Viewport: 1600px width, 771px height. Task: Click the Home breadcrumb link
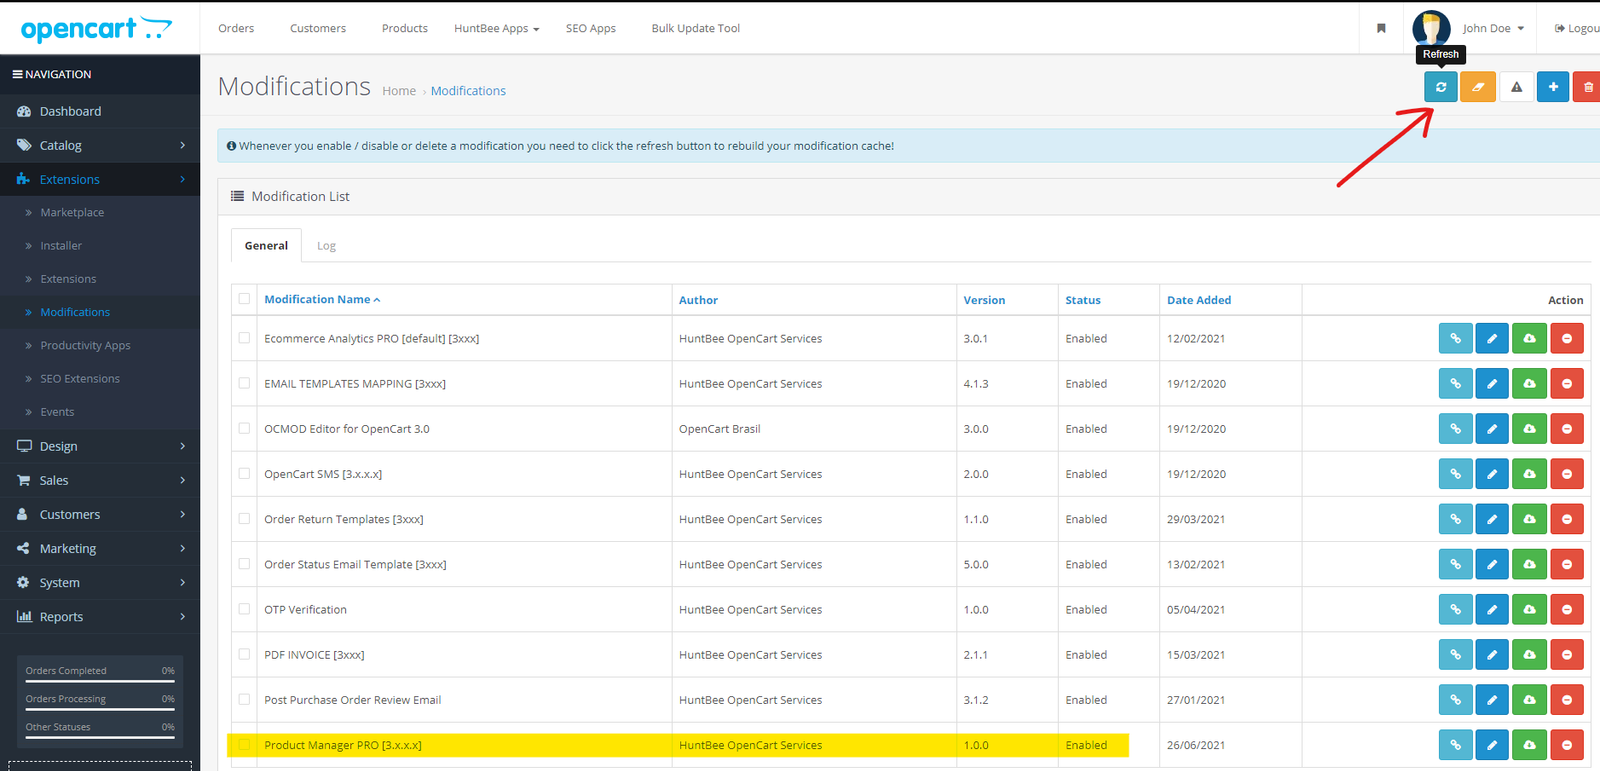(x=399, y=91)
